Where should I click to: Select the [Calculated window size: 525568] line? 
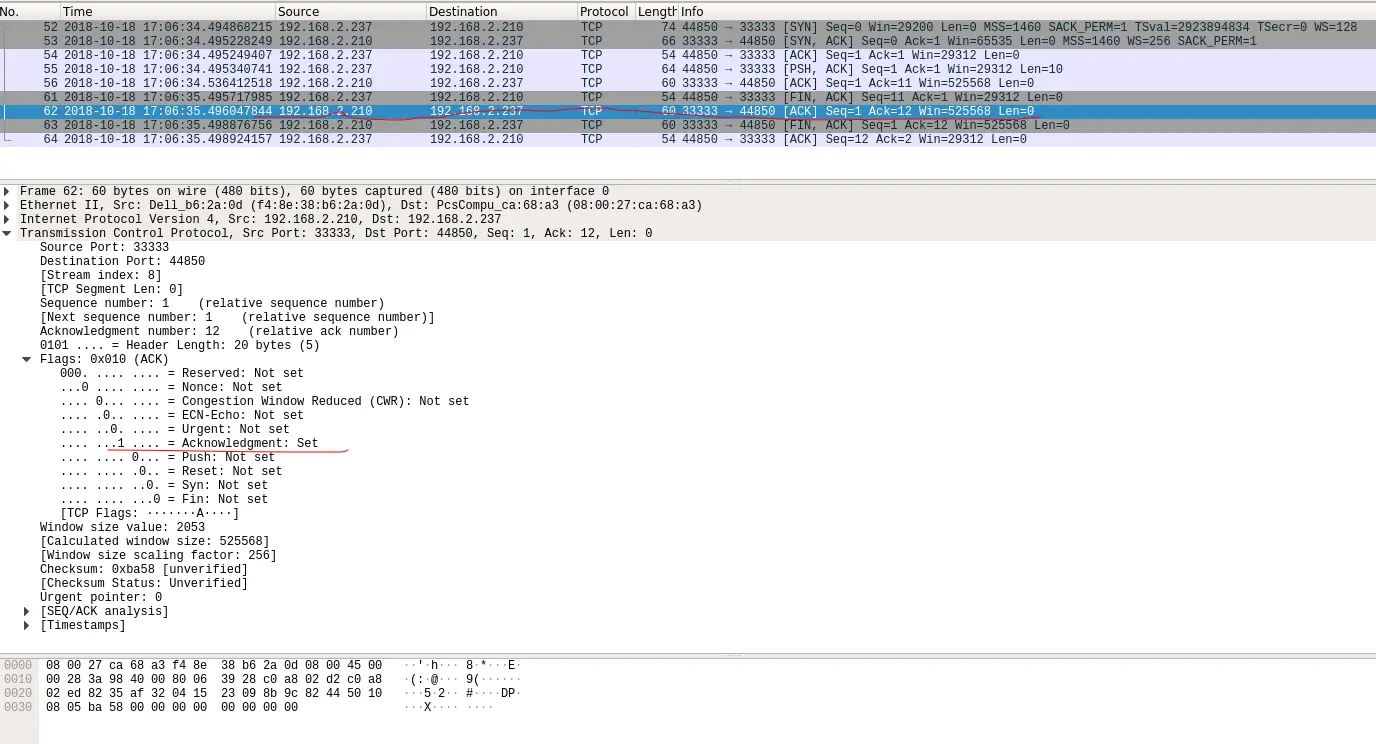154,541
